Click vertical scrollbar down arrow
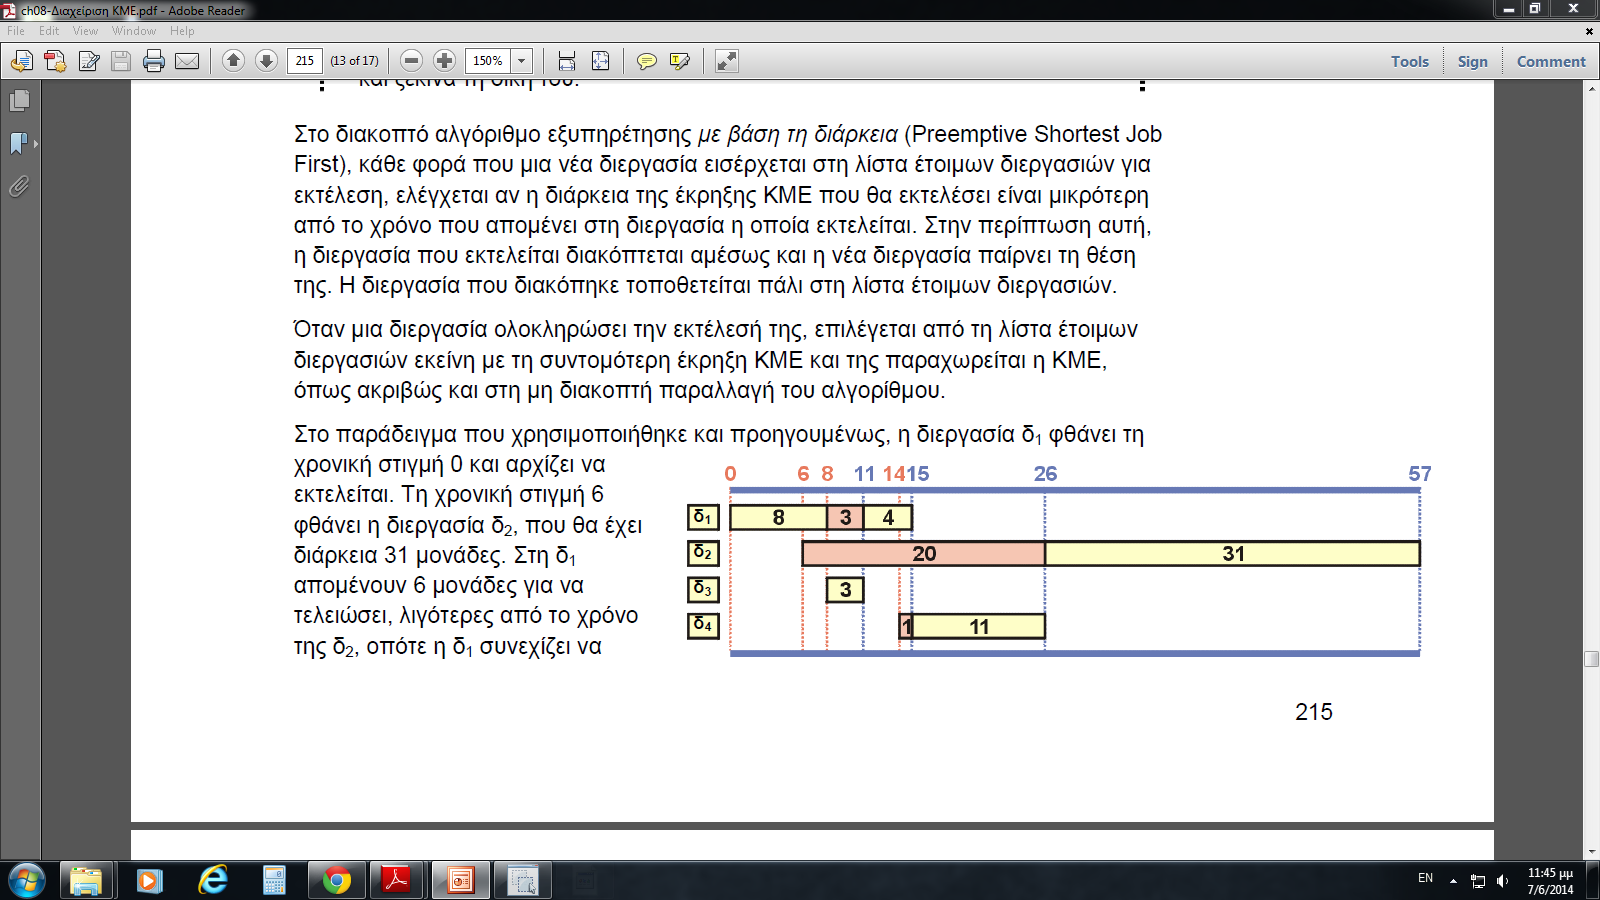1600x900 pixels. click(1591, 851)
